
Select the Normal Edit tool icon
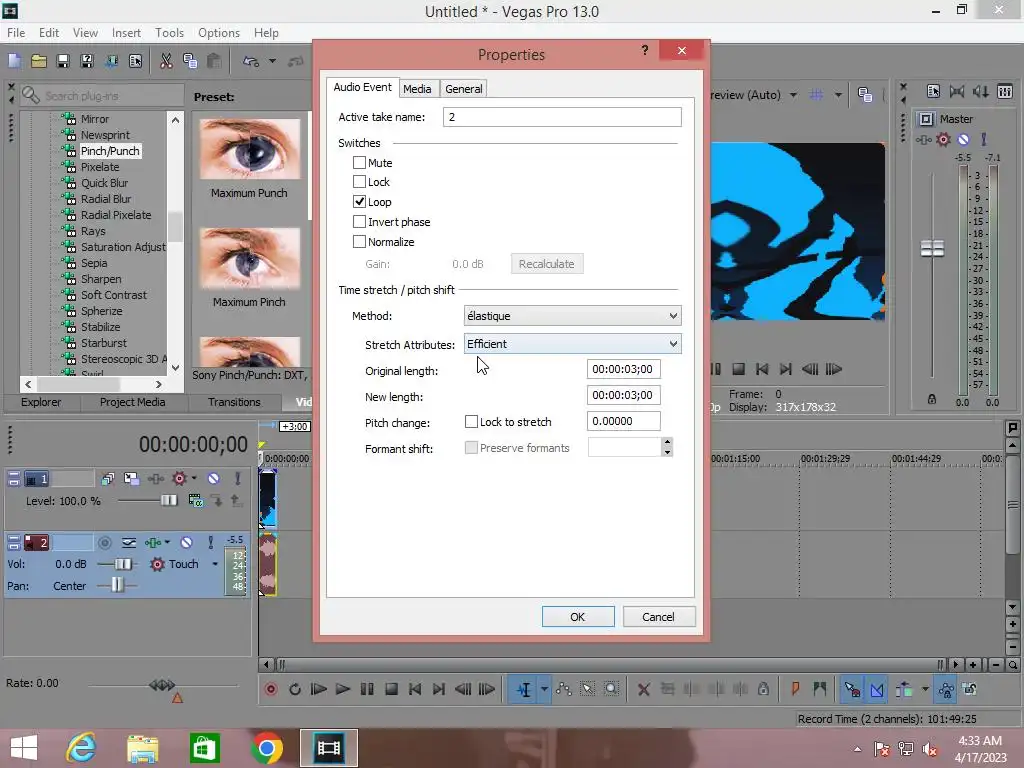click(x=524, y=689)
